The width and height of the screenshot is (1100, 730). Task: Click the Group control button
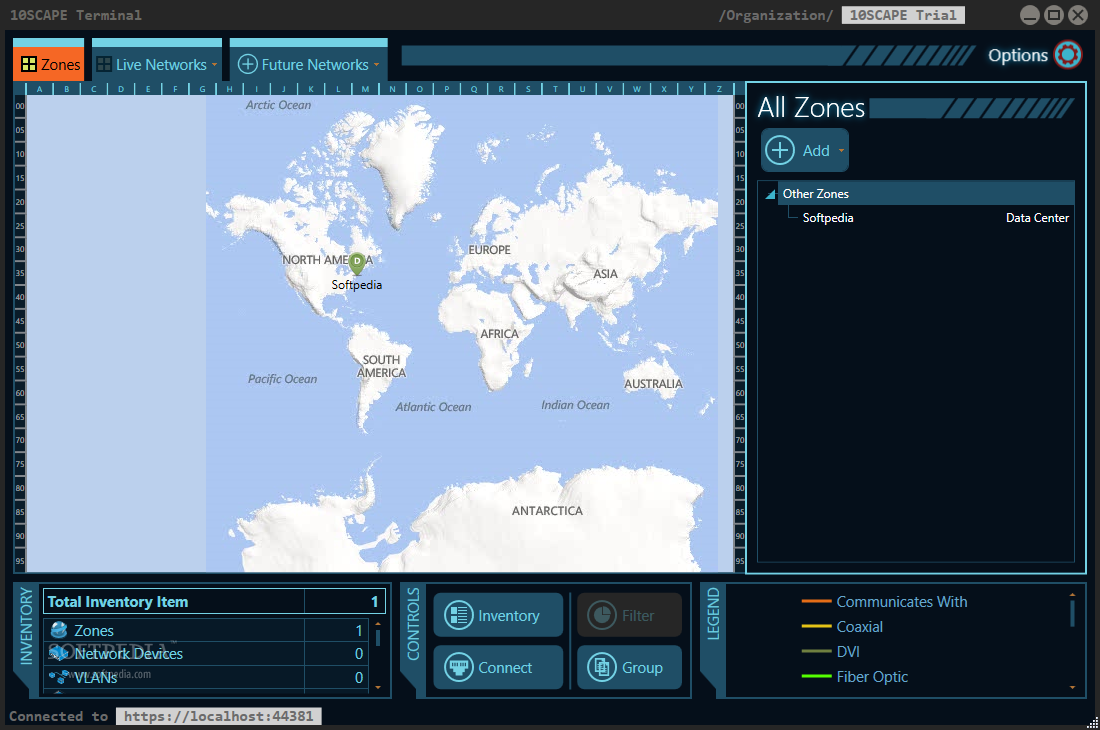point(629,667)
